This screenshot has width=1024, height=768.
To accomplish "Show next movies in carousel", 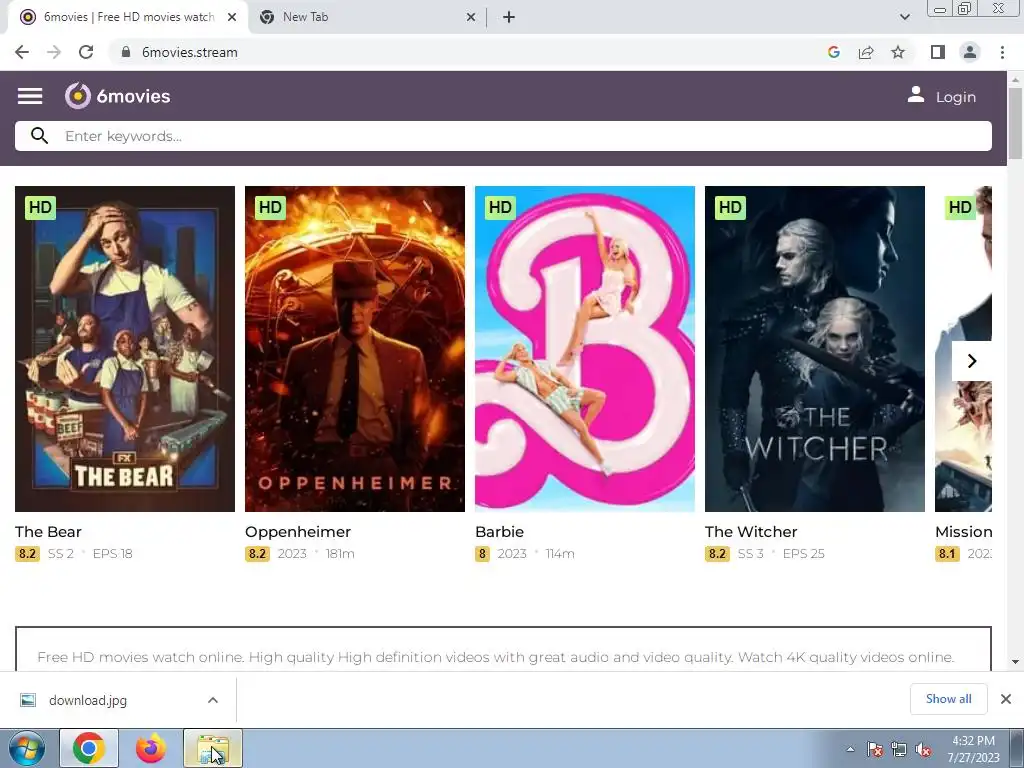I will 971,360.
